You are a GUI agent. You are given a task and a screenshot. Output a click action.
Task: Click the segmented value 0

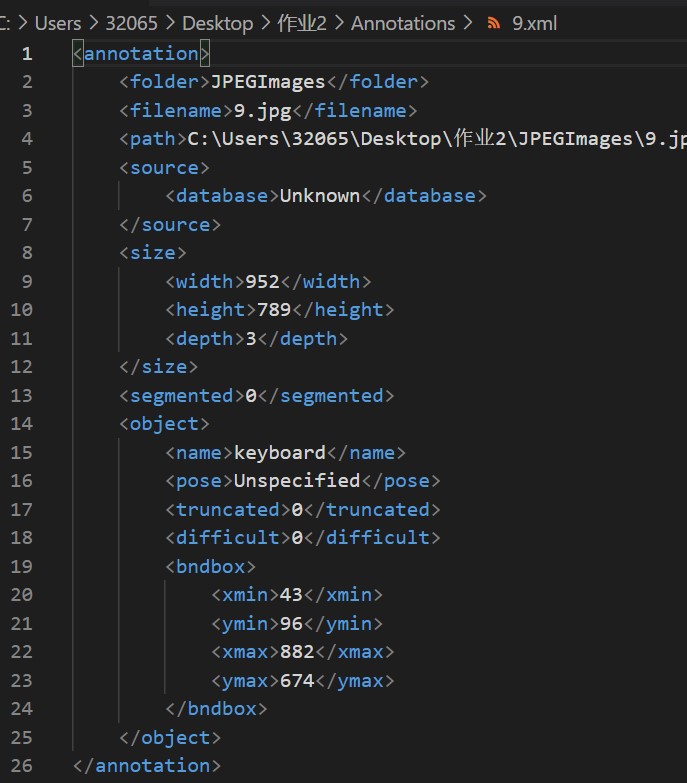[x=251, y=395]
